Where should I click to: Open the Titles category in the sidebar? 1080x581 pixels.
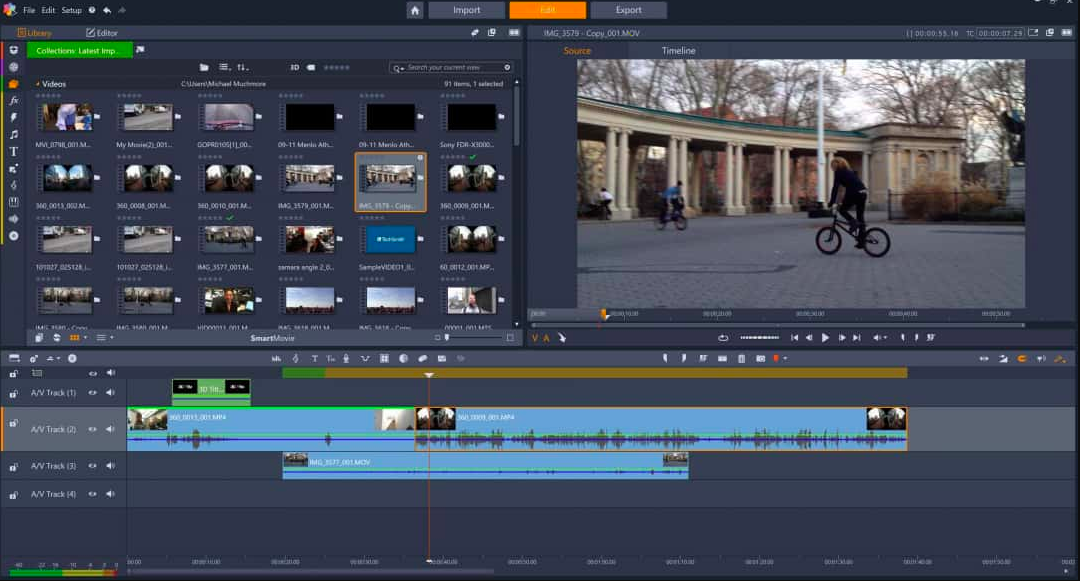click(x=13, y=151)
